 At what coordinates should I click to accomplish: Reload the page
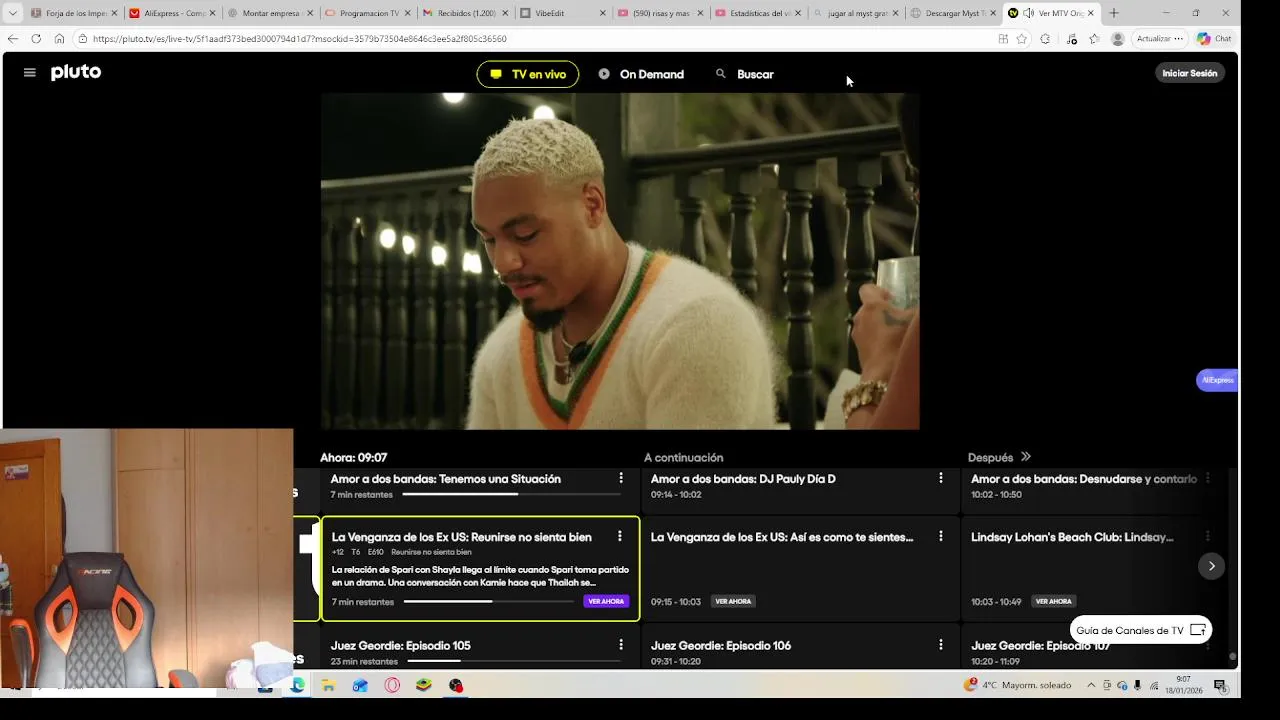pos(36,39)
